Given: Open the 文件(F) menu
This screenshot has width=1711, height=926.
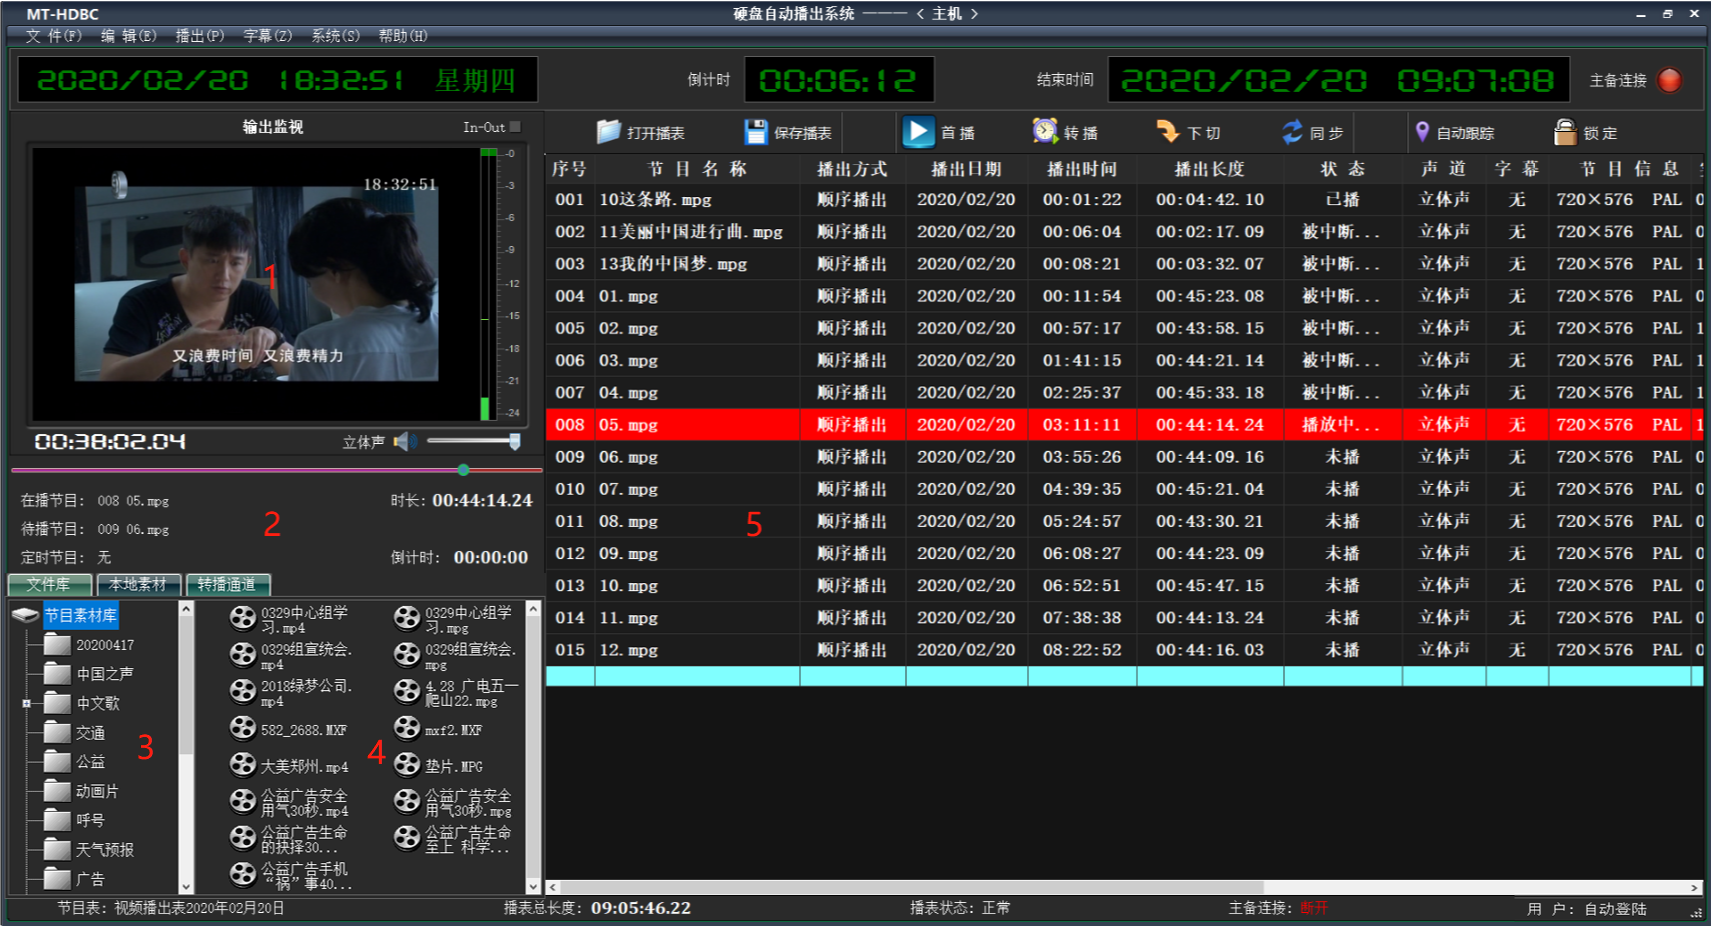Looking at the screenshot, I should [53, 36].
